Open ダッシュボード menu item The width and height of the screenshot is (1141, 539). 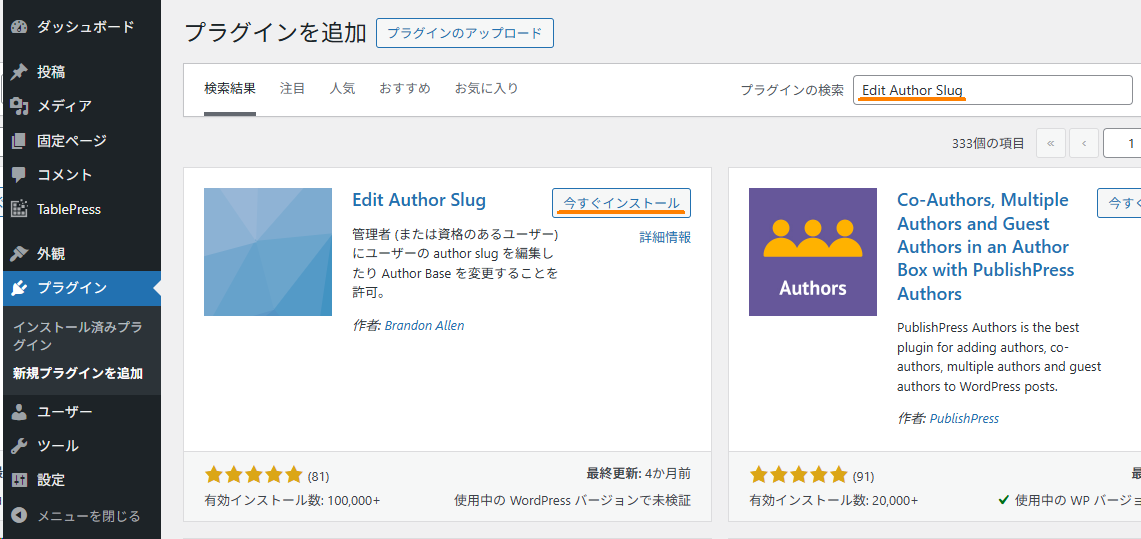point(86,27)
